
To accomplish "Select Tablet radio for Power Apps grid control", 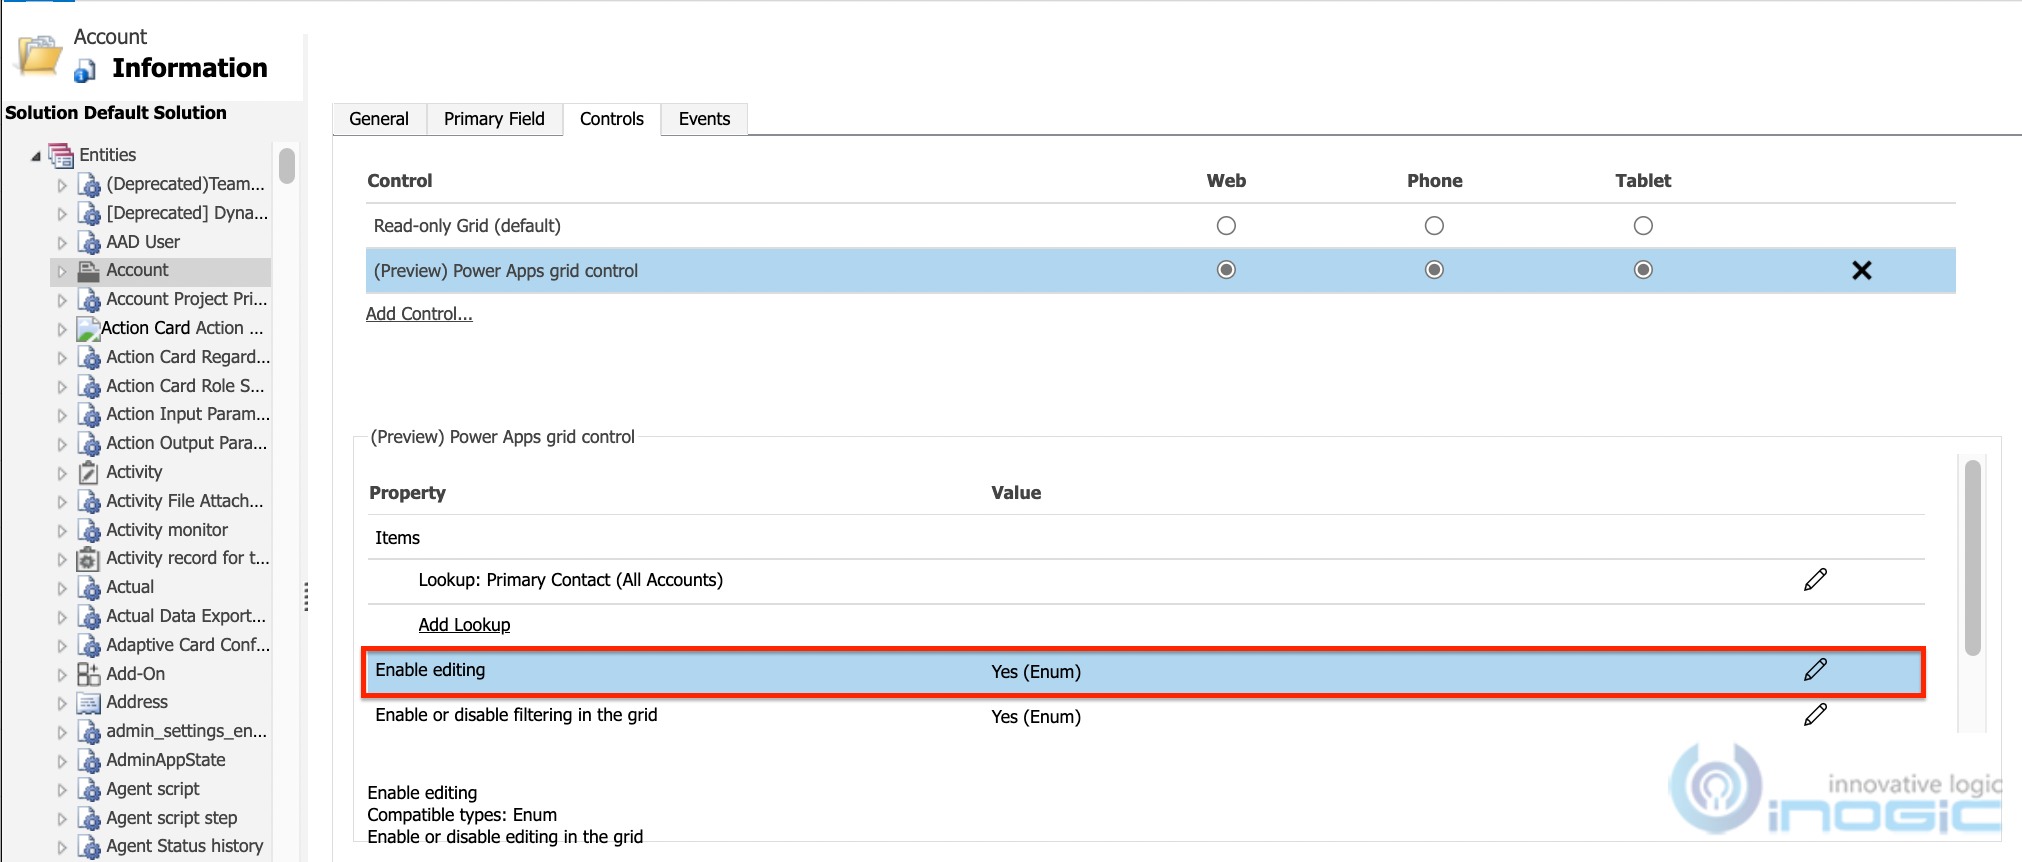I will pyautogui.click(x=1643, y=270).
